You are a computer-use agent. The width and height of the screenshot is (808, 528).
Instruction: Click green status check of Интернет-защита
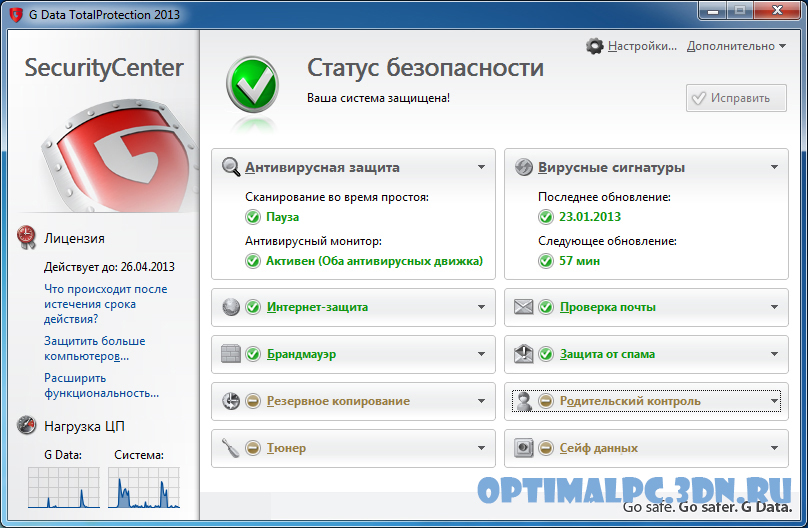point(252,307)
